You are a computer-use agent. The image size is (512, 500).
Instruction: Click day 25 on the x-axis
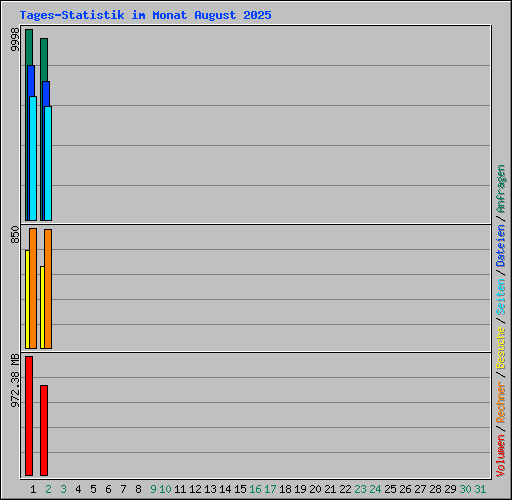(x=390, y=489)
